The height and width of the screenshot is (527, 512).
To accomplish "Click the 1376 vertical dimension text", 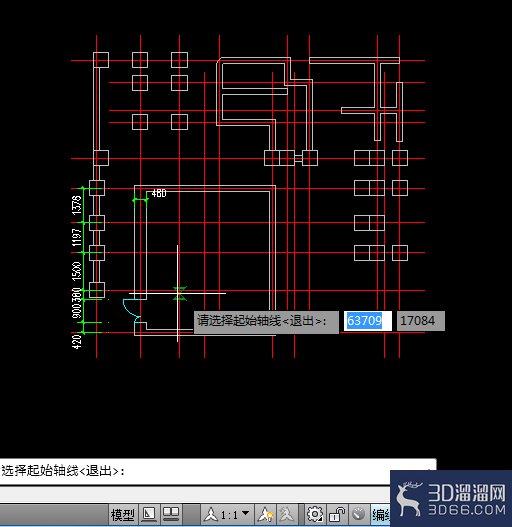I will 77,205.
